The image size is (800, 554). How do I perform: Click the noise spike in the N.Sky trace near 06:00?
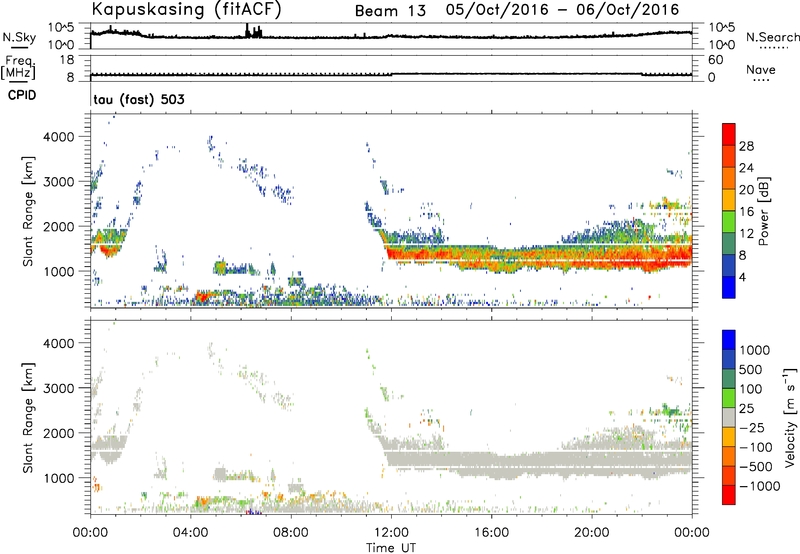click(x=254, y=31)
